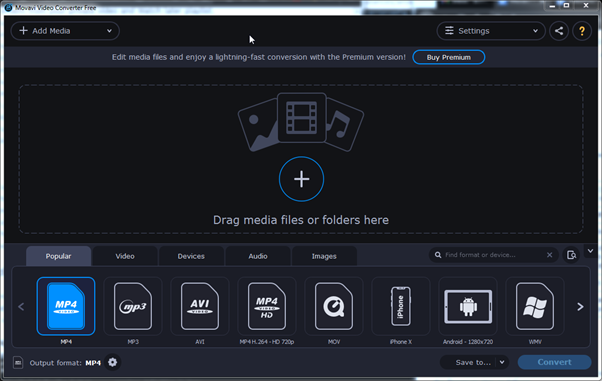Image resolution: width=602 pixels, height=381 pixels.
Task: Switch to the Video tab
Action: click(x=125, y=256)
